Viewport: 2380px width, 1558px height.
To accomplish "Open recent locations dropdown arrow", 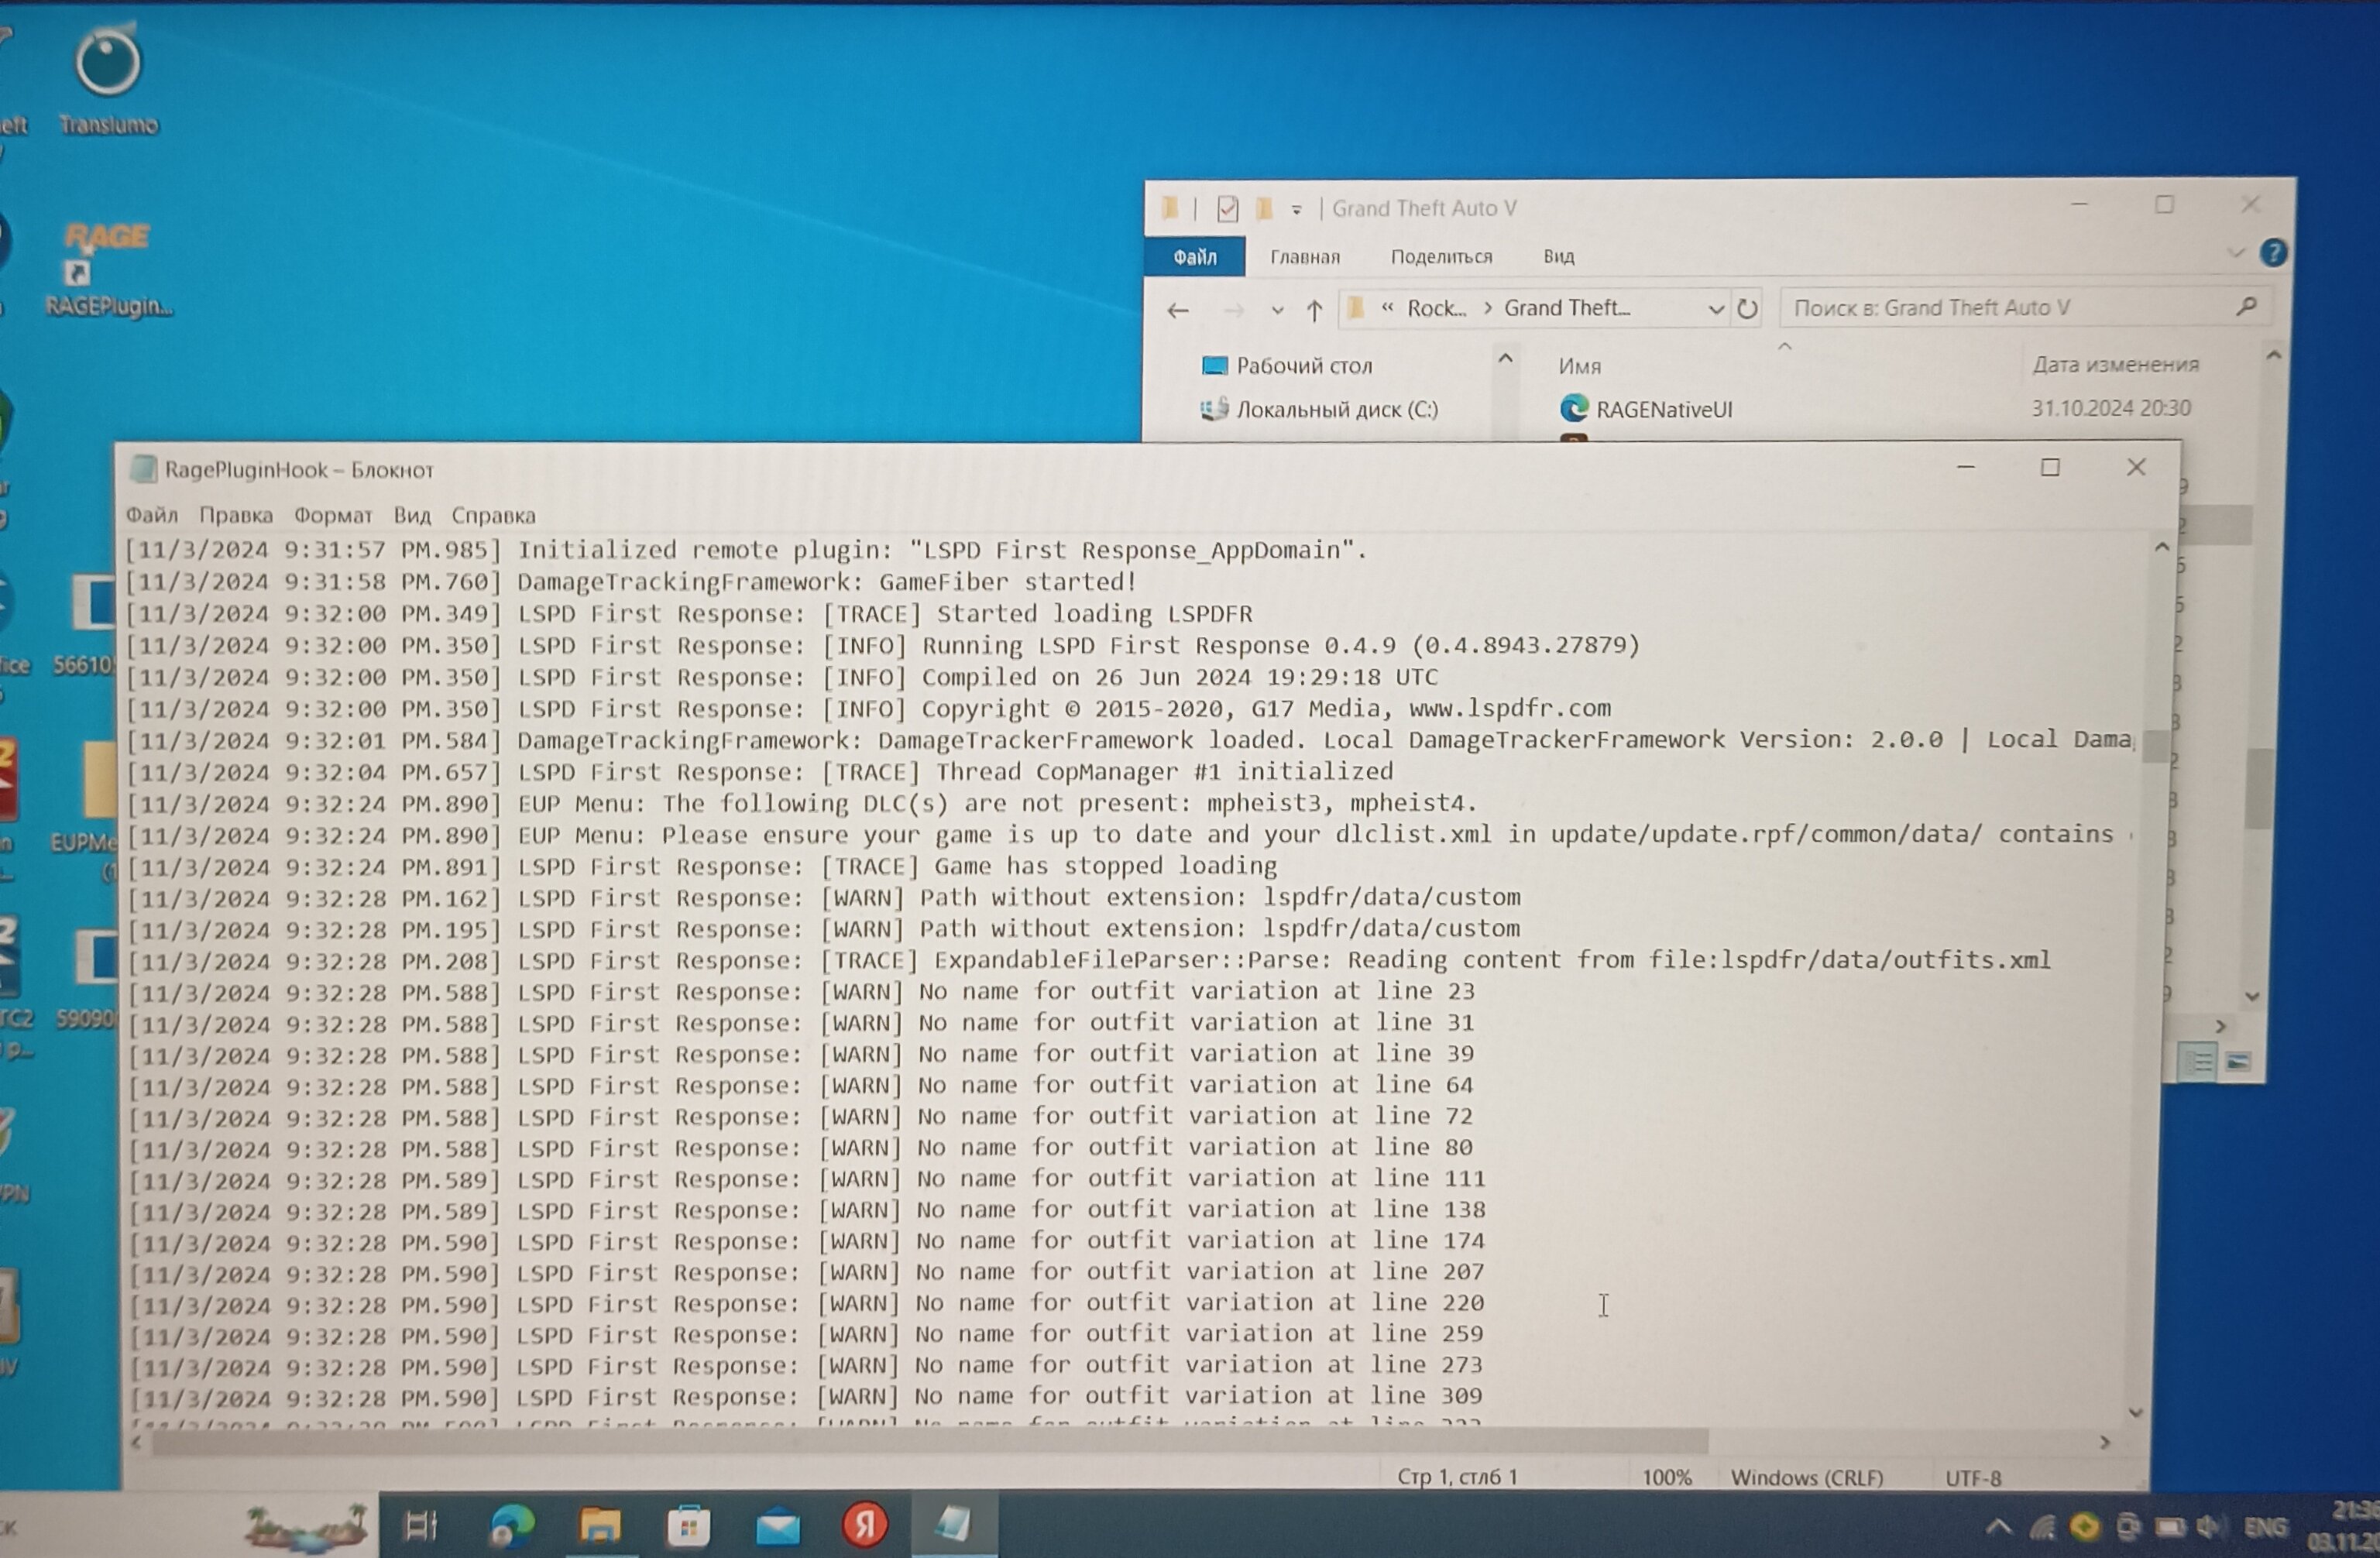I will tap(1277, 311).
